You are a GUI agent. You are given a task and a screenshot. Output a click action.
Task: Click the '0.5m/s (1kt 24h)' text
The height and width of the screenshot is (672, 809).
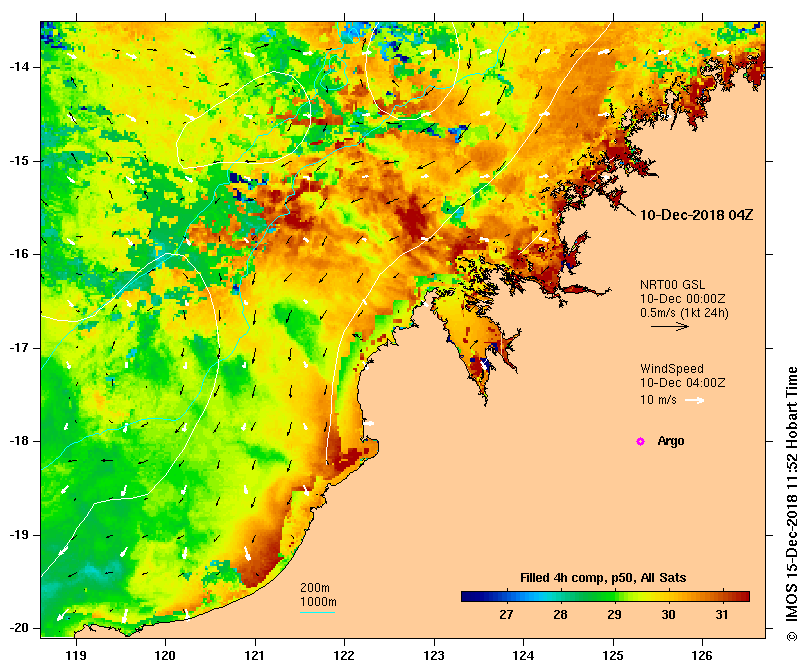coord(684,313)
